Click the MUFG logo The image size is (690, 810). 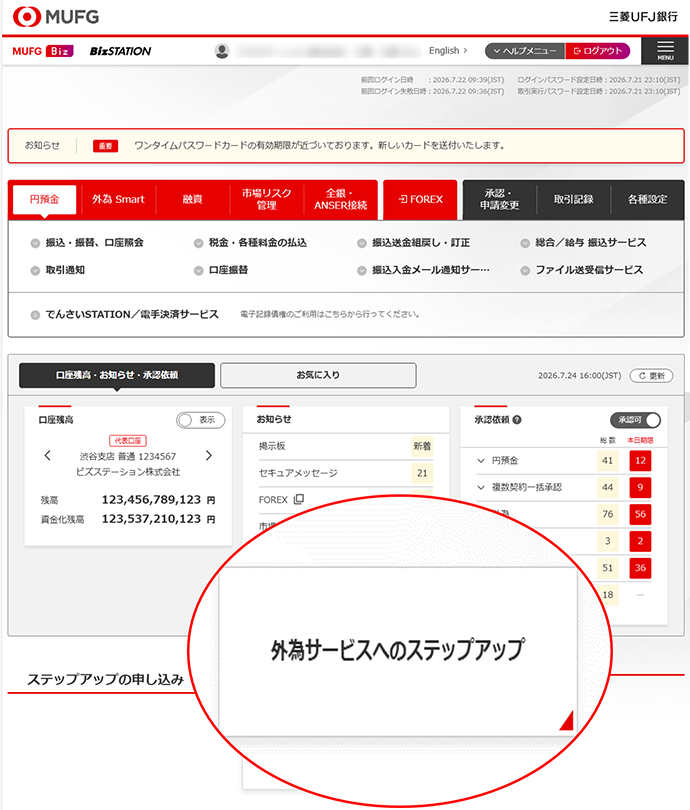point(56,17)
